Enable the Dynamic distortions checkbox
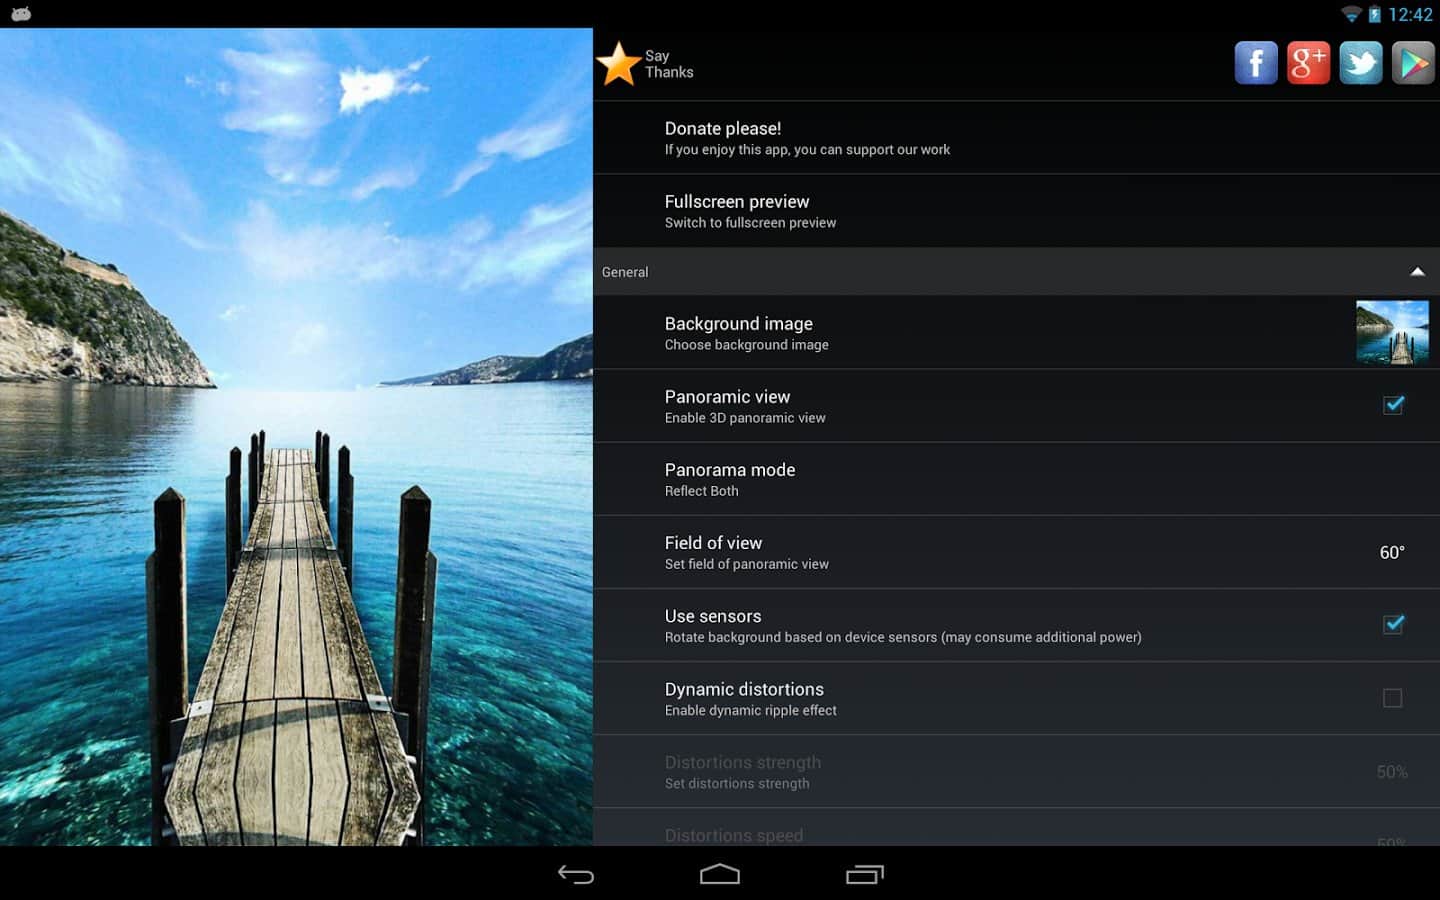 point(1392,698)
